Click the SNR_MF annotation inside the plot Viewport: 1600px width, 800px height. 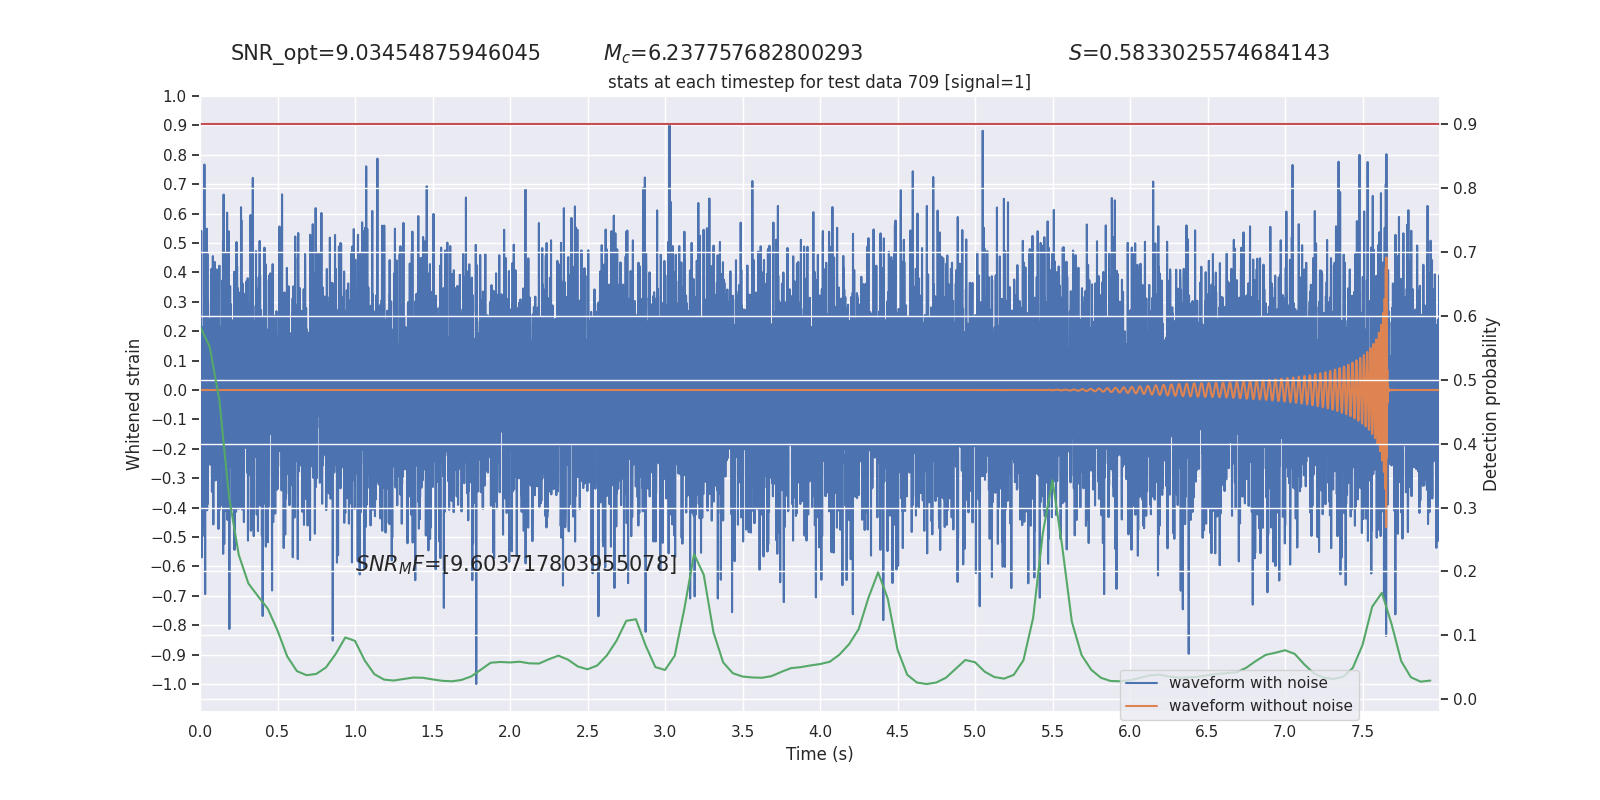pos(516,564)
